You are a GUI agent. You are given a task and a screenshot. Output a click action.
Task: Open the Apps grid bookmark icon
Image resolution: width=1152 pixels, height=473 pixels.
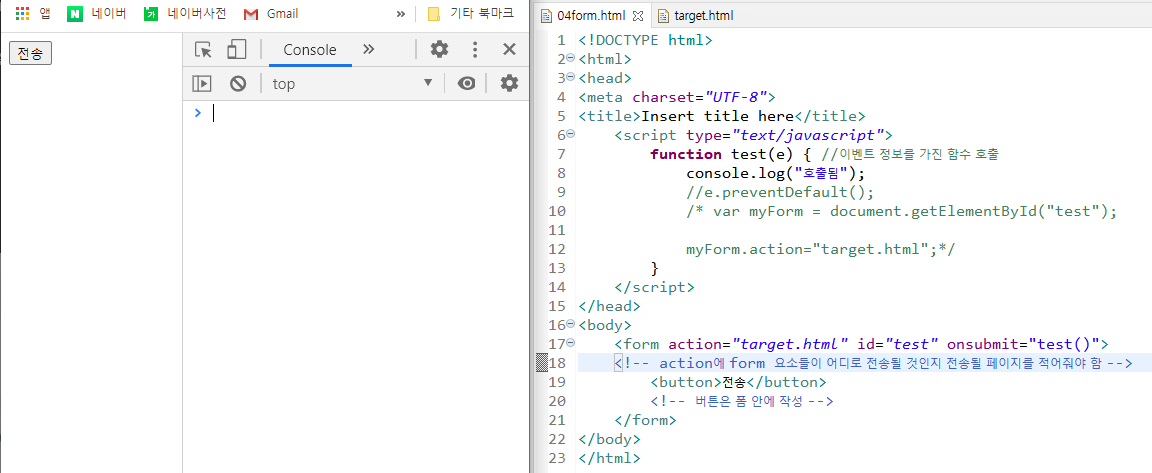click(x=22, y=13)
